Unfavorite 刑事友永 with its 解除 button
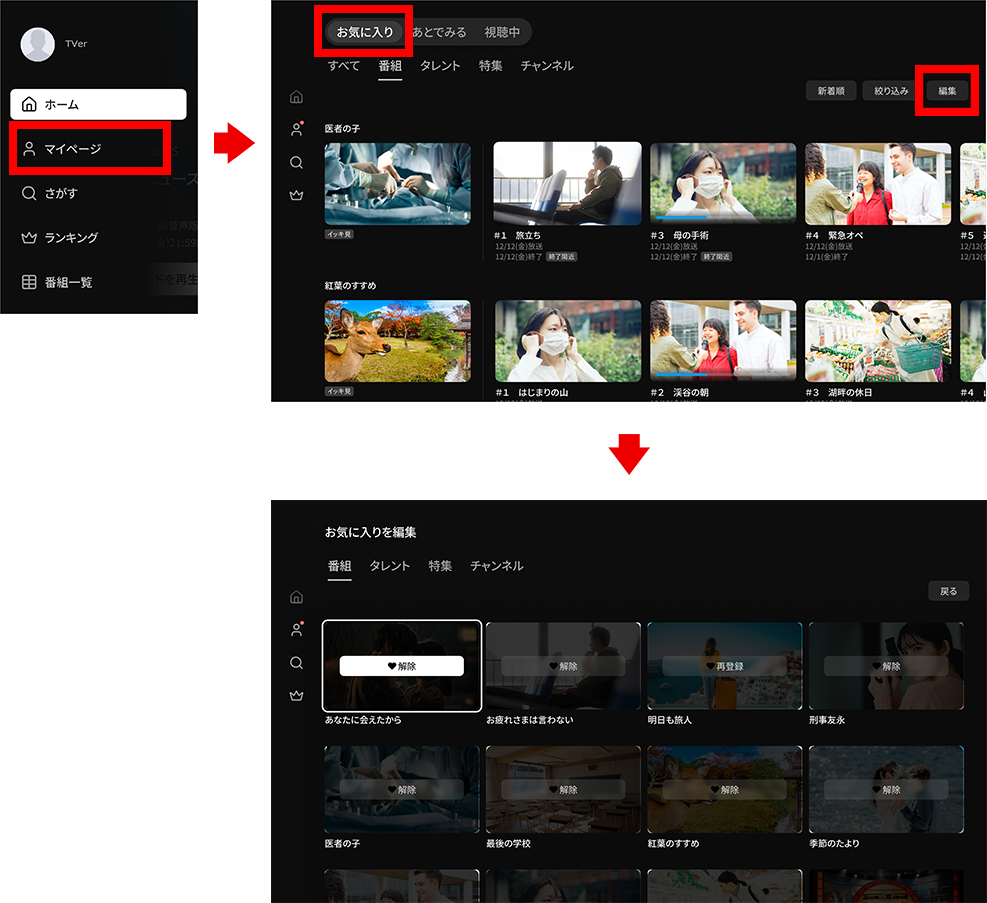Screen dimensions: 987x903 [x=886, y=666]
